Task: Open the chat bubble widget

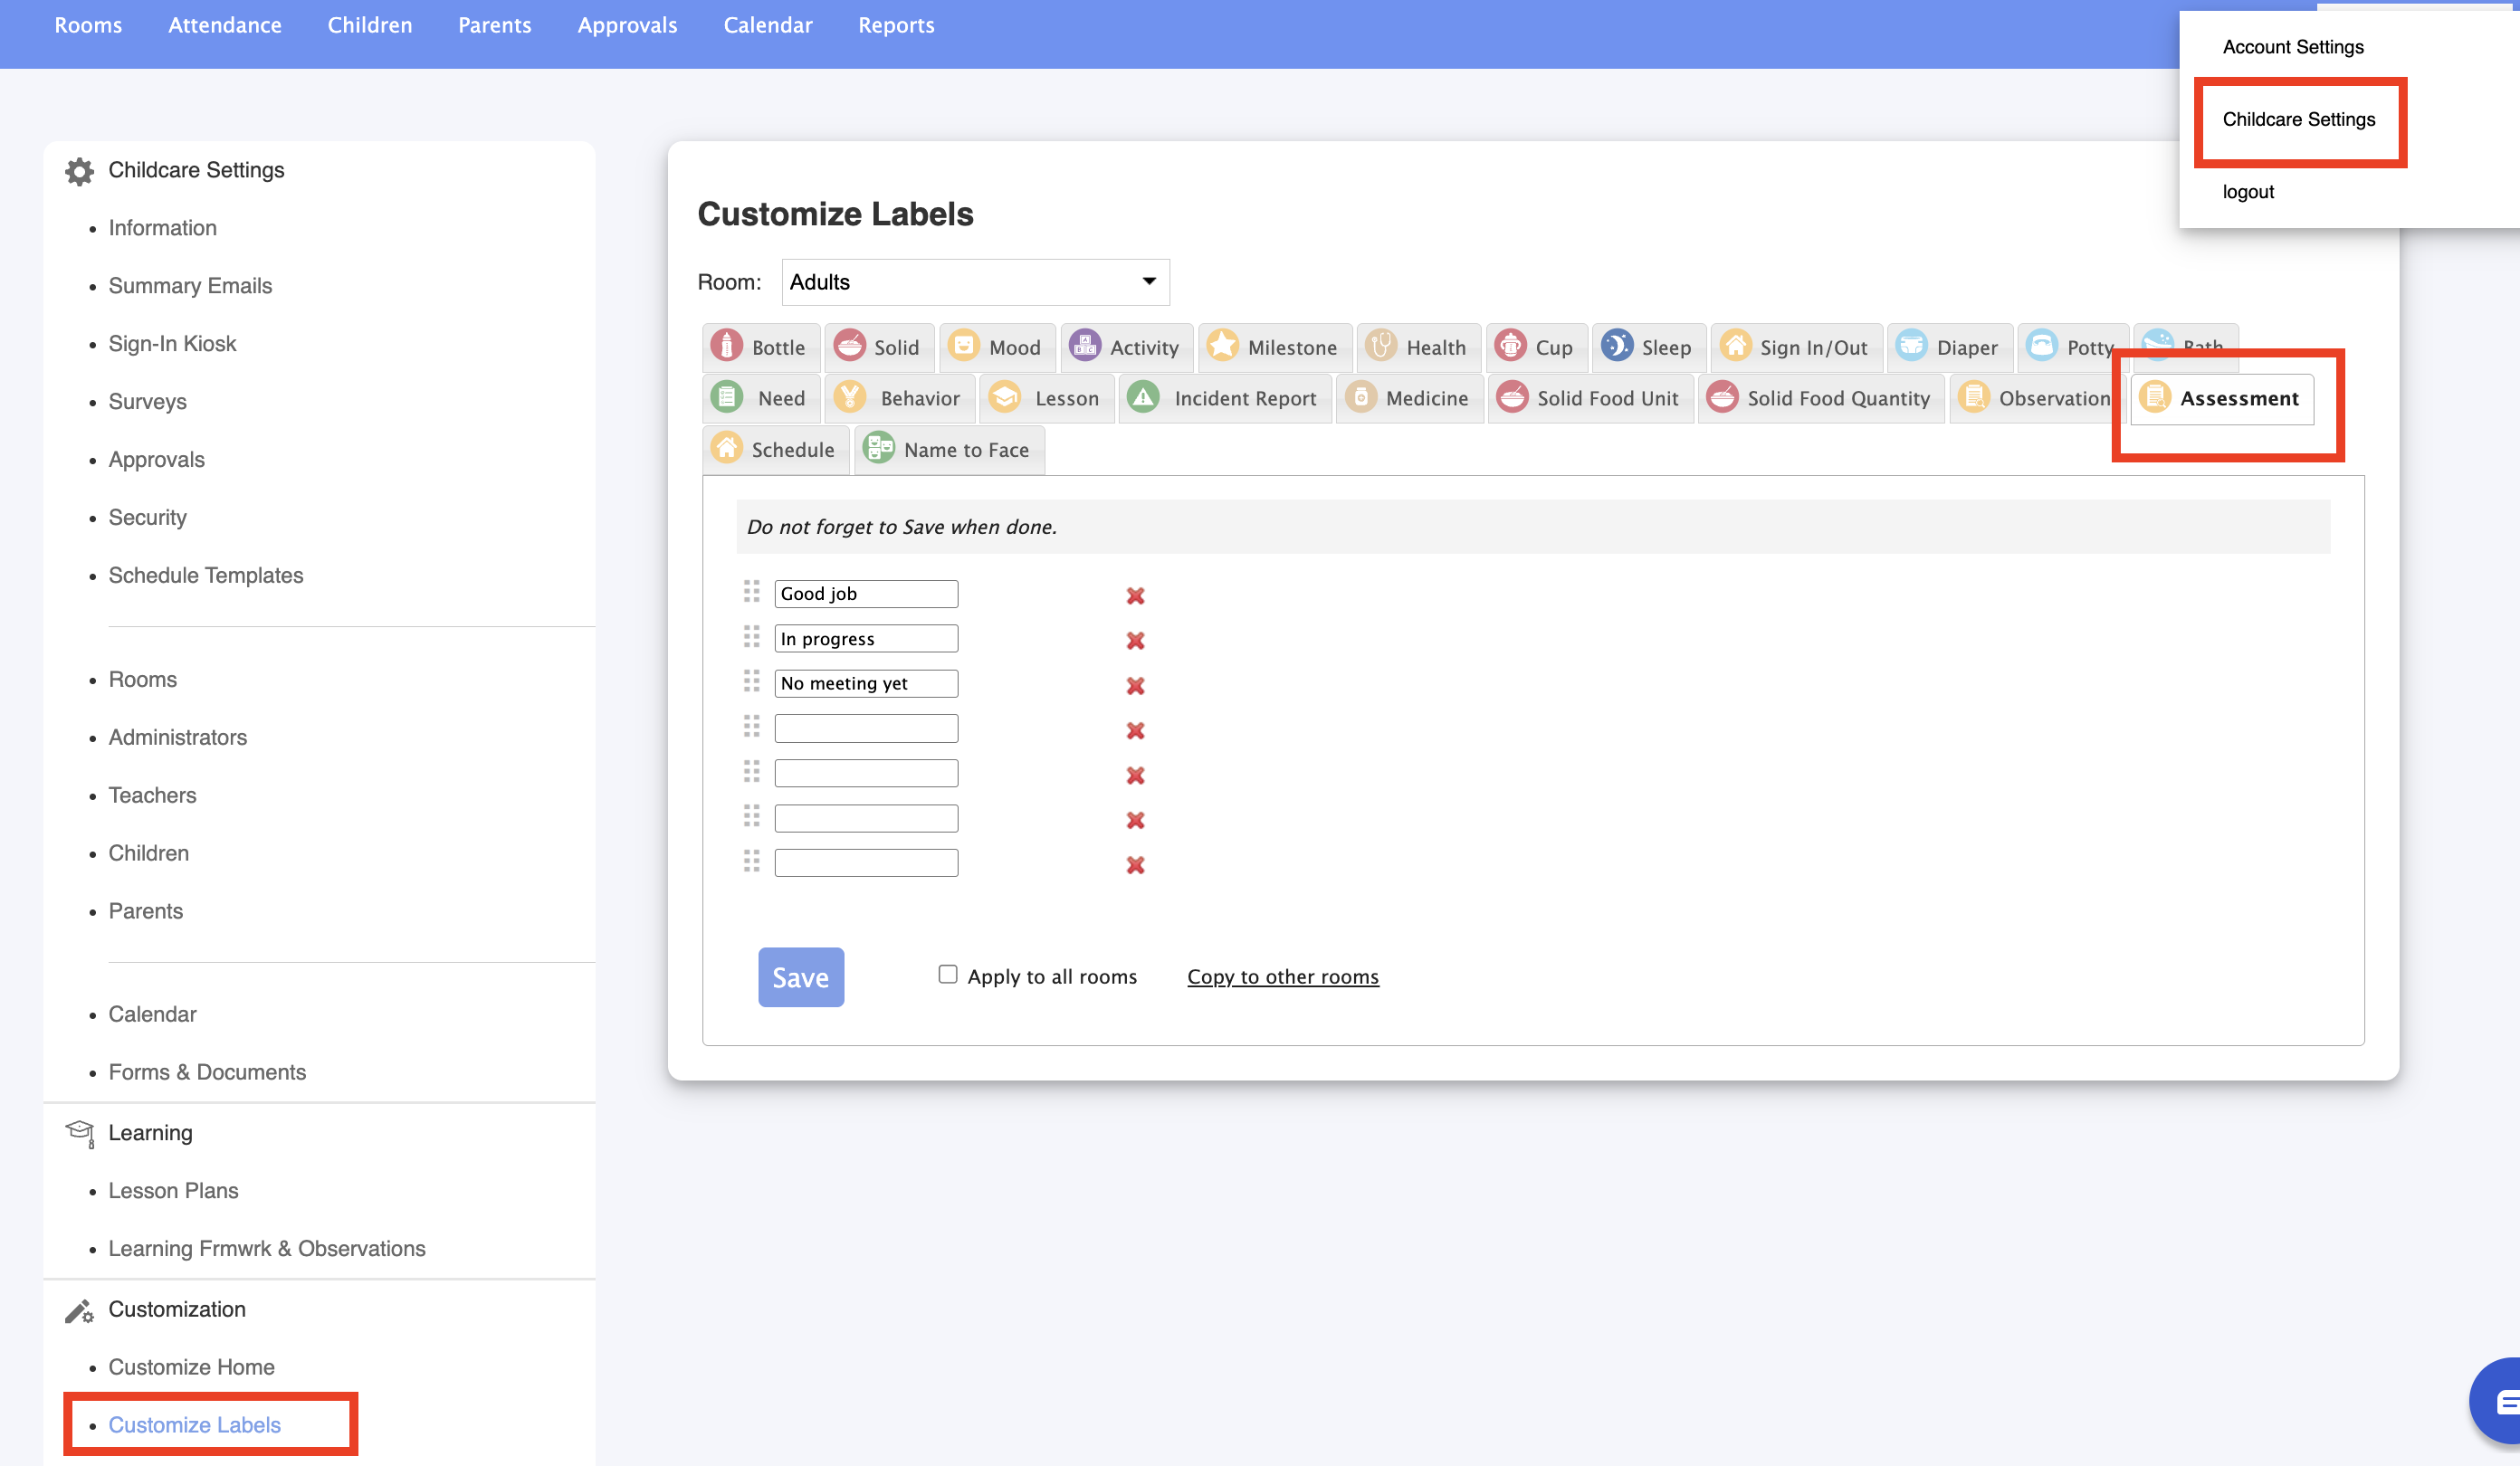Action: 2502,1402
